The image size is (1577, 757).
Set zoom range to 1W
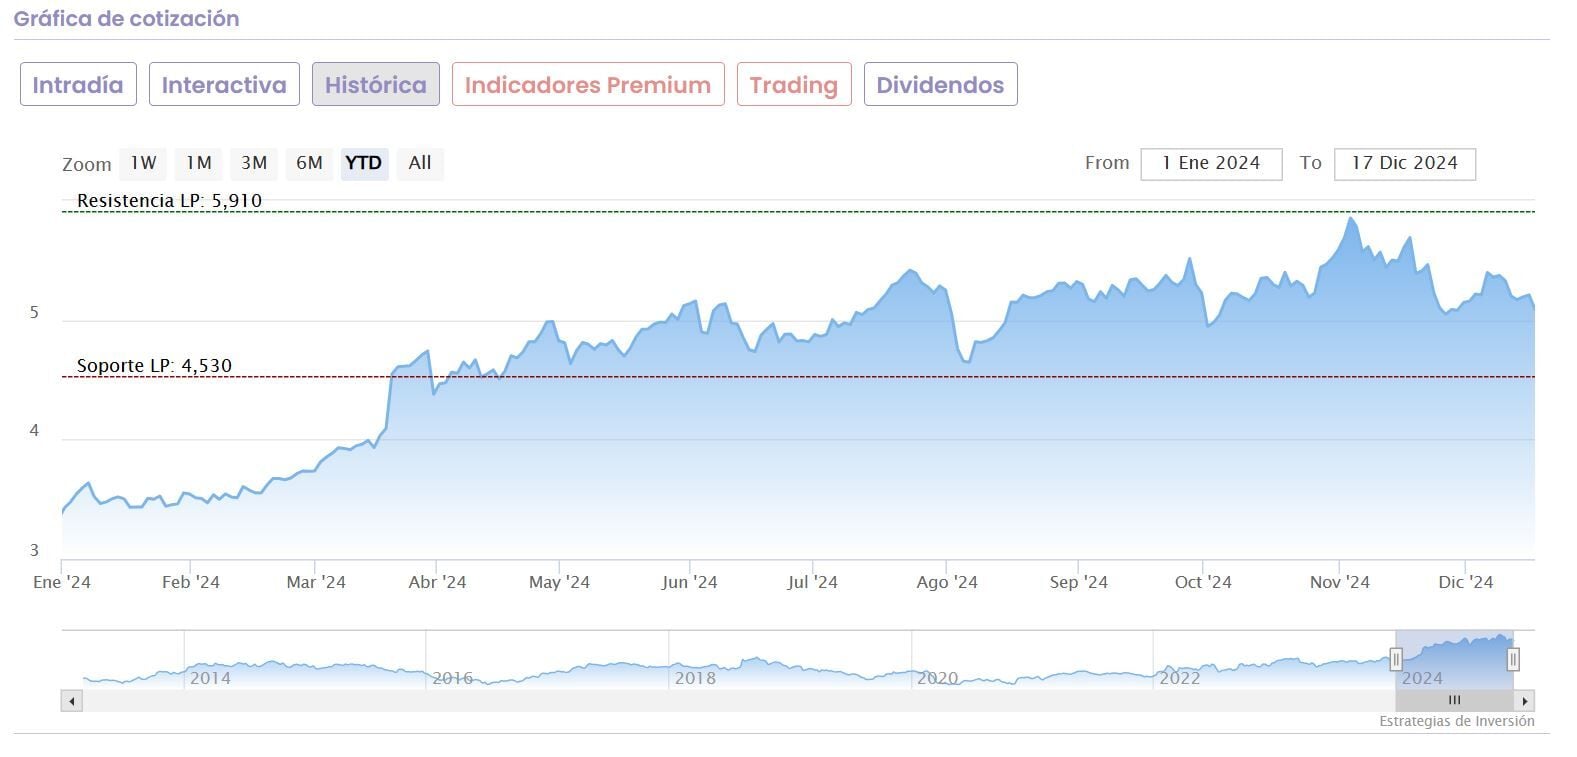pyautogui.click(x=143, y=163)
